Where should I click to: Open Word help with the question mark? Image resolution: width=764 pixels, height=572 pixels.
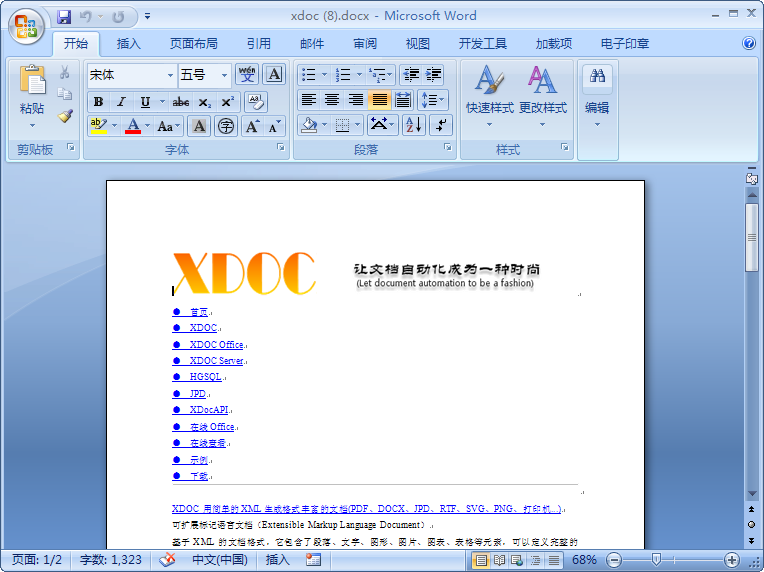[749, 43]
